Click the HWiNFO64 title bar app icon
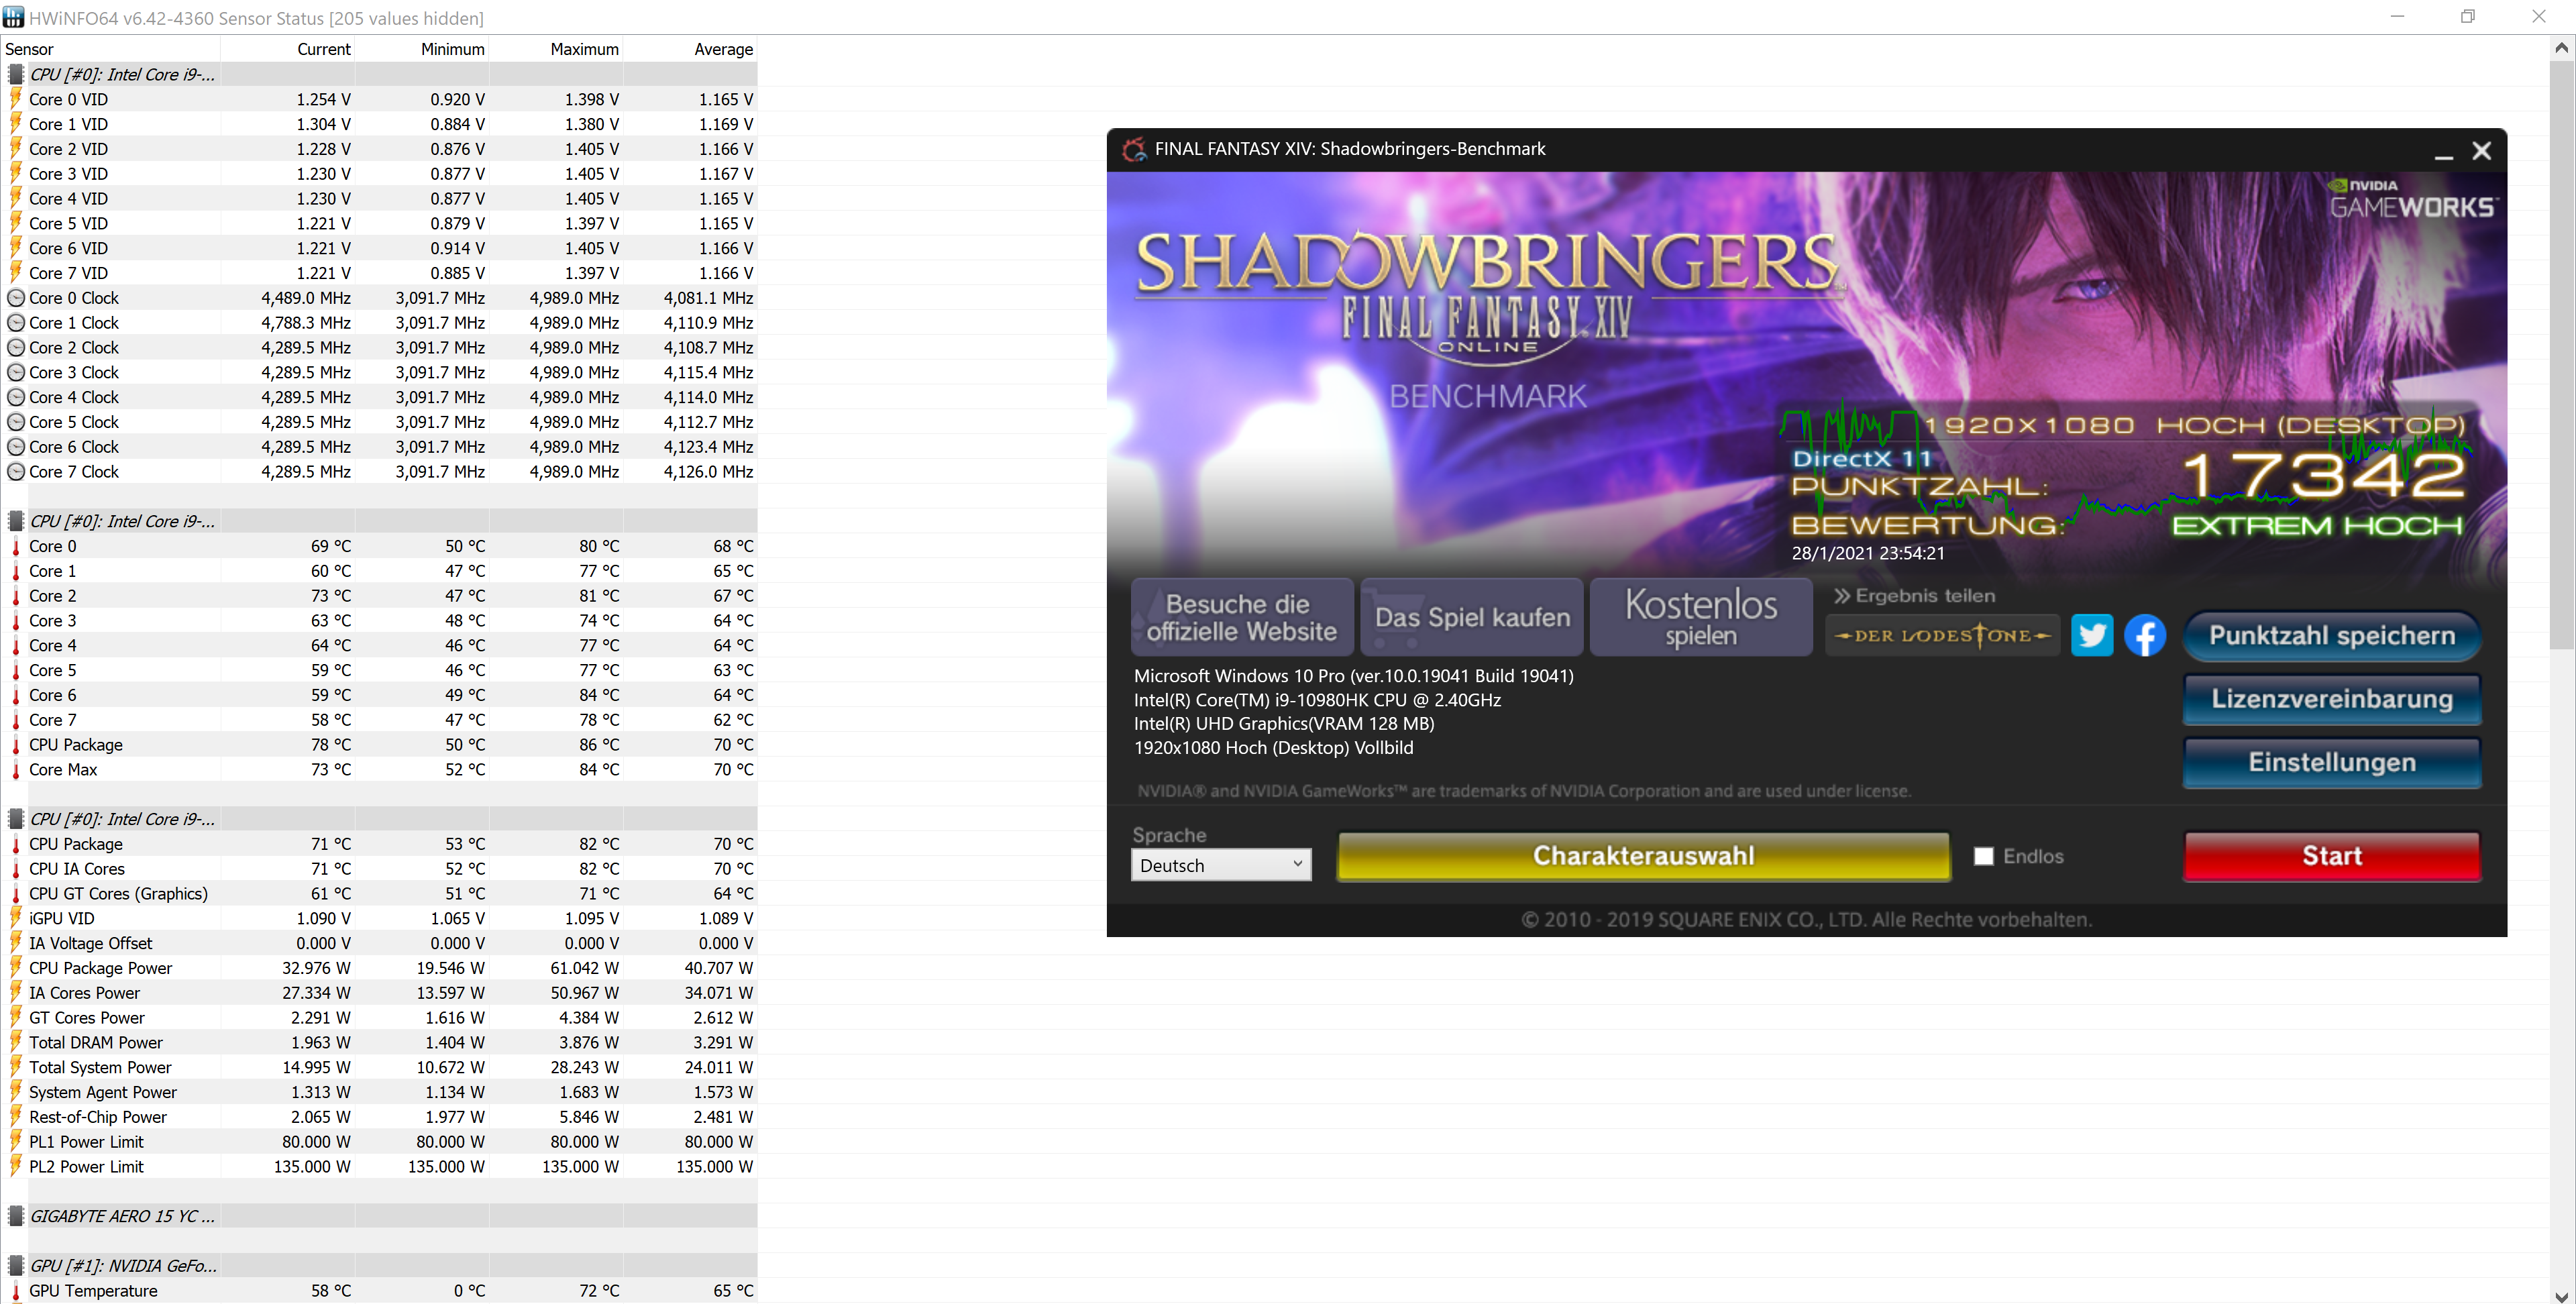This screenshot has height=1304, width=2576. click(x=13, y=17)
